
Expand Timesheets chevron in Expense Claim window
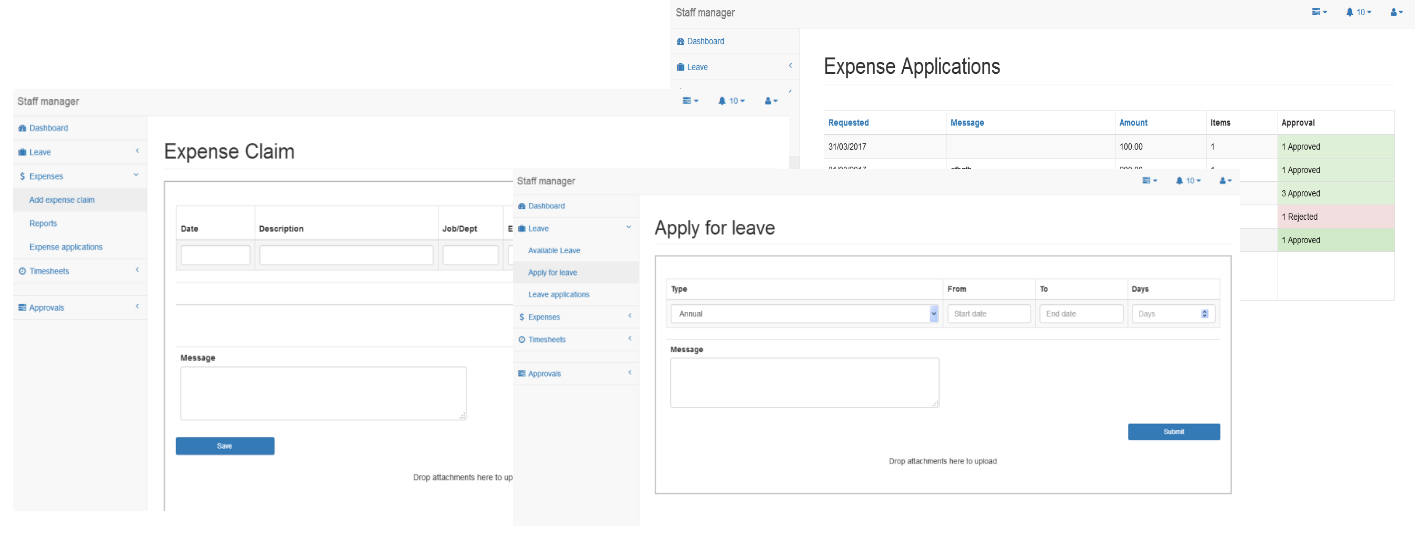pyautogui.click(x=137, y=270)
